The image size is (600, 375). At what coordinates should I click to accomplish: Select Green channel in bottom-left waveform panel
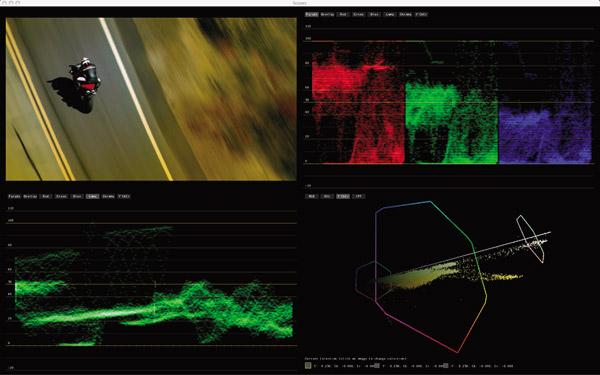(x=61, y=196)
